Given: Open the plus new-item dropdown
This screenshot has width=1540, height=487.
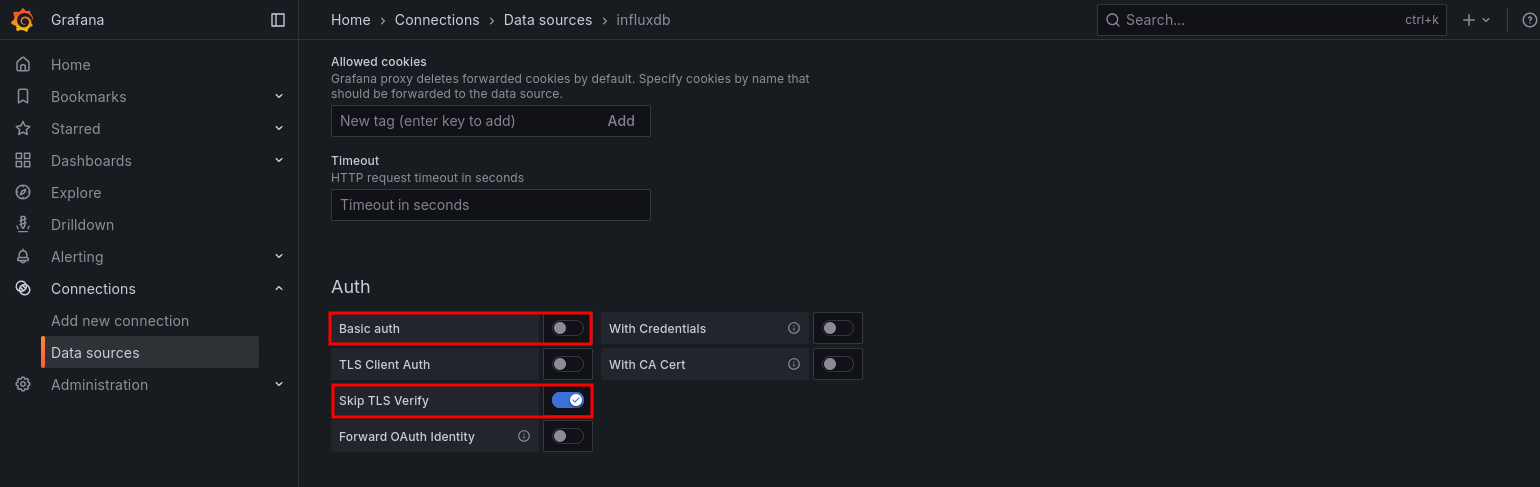Looking at the screenshot, I should tap(1476, 20).
